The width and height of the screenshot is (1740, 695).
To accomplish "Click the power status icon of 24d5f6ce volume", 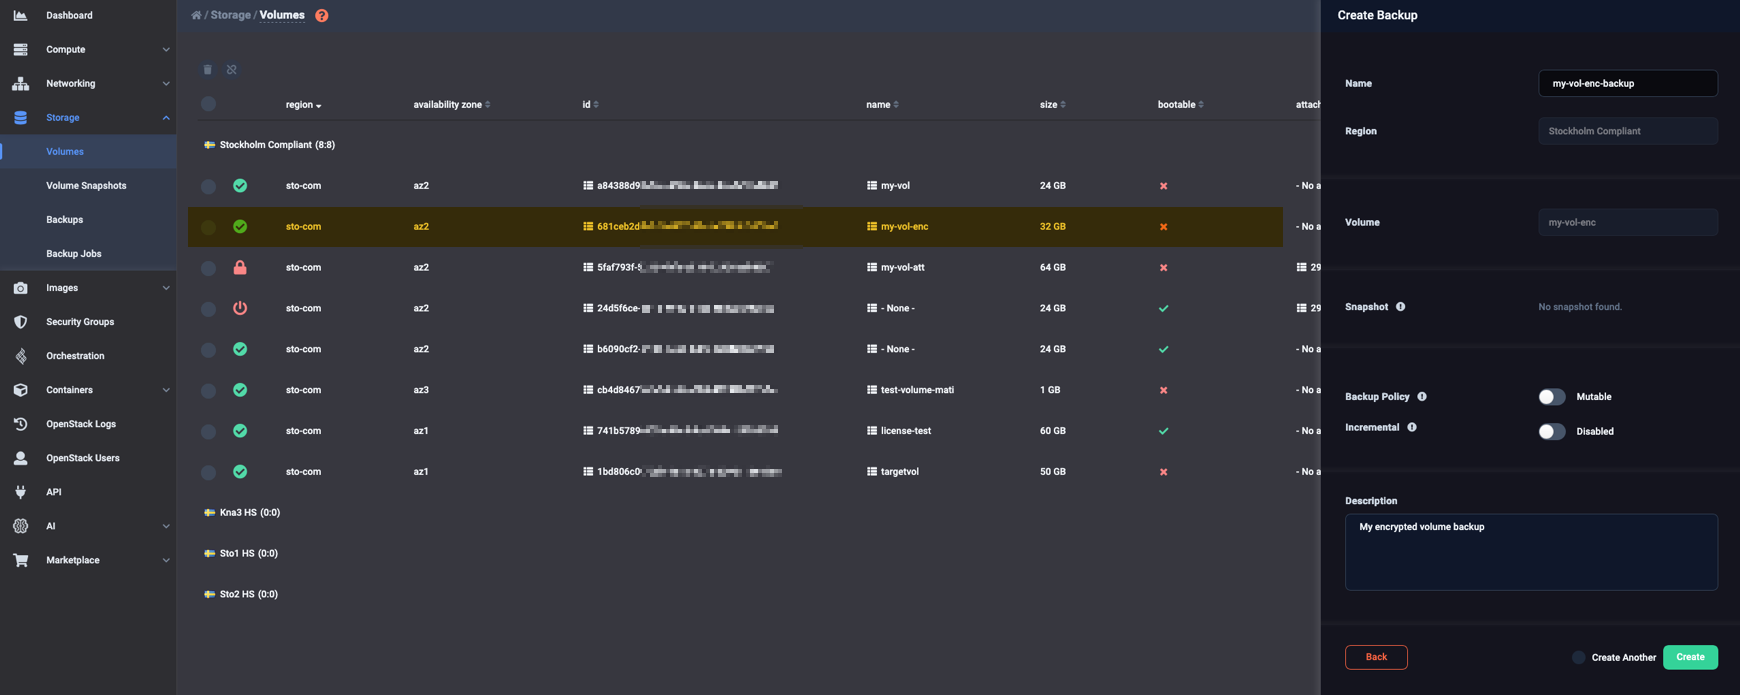I will point(240,308).
